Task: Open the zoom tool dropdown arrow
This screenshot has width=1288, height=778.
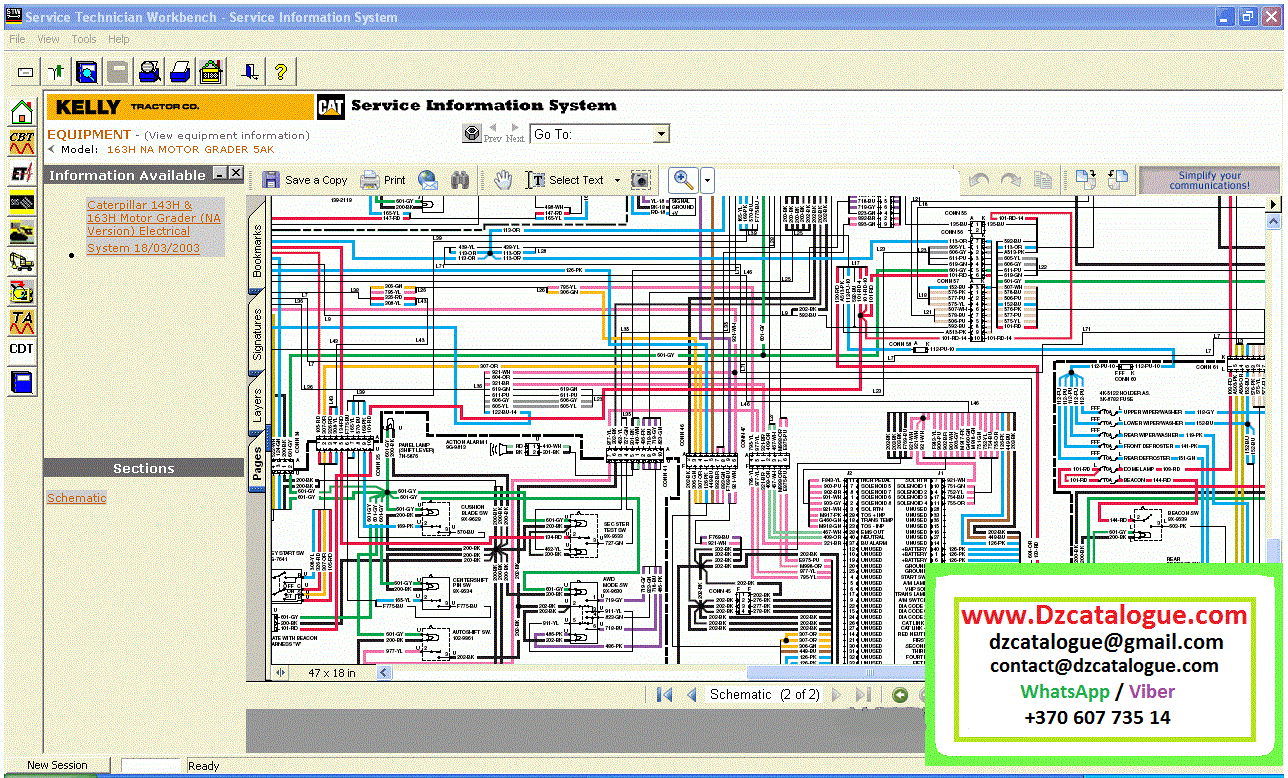Action: (707, 181)
